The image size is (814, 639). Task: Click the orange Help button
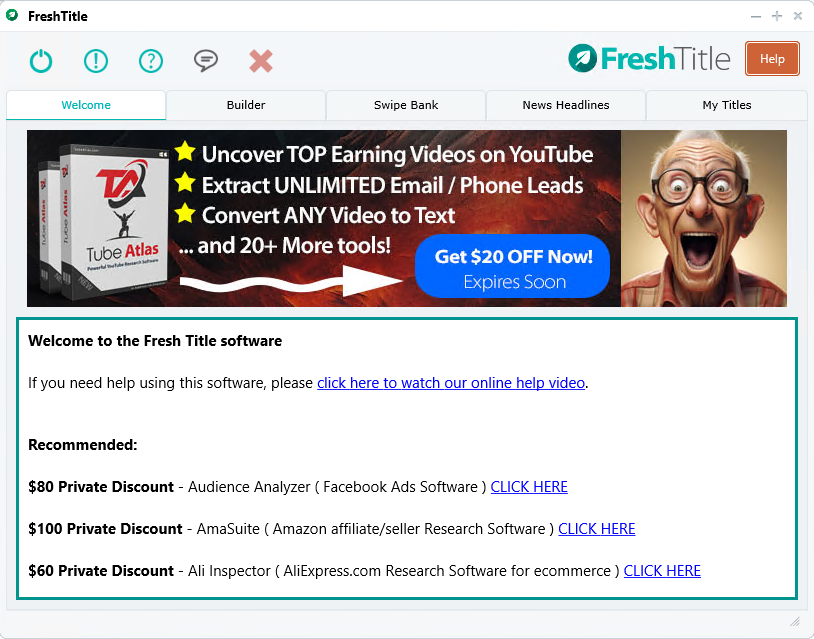click(x=772, y=59)
